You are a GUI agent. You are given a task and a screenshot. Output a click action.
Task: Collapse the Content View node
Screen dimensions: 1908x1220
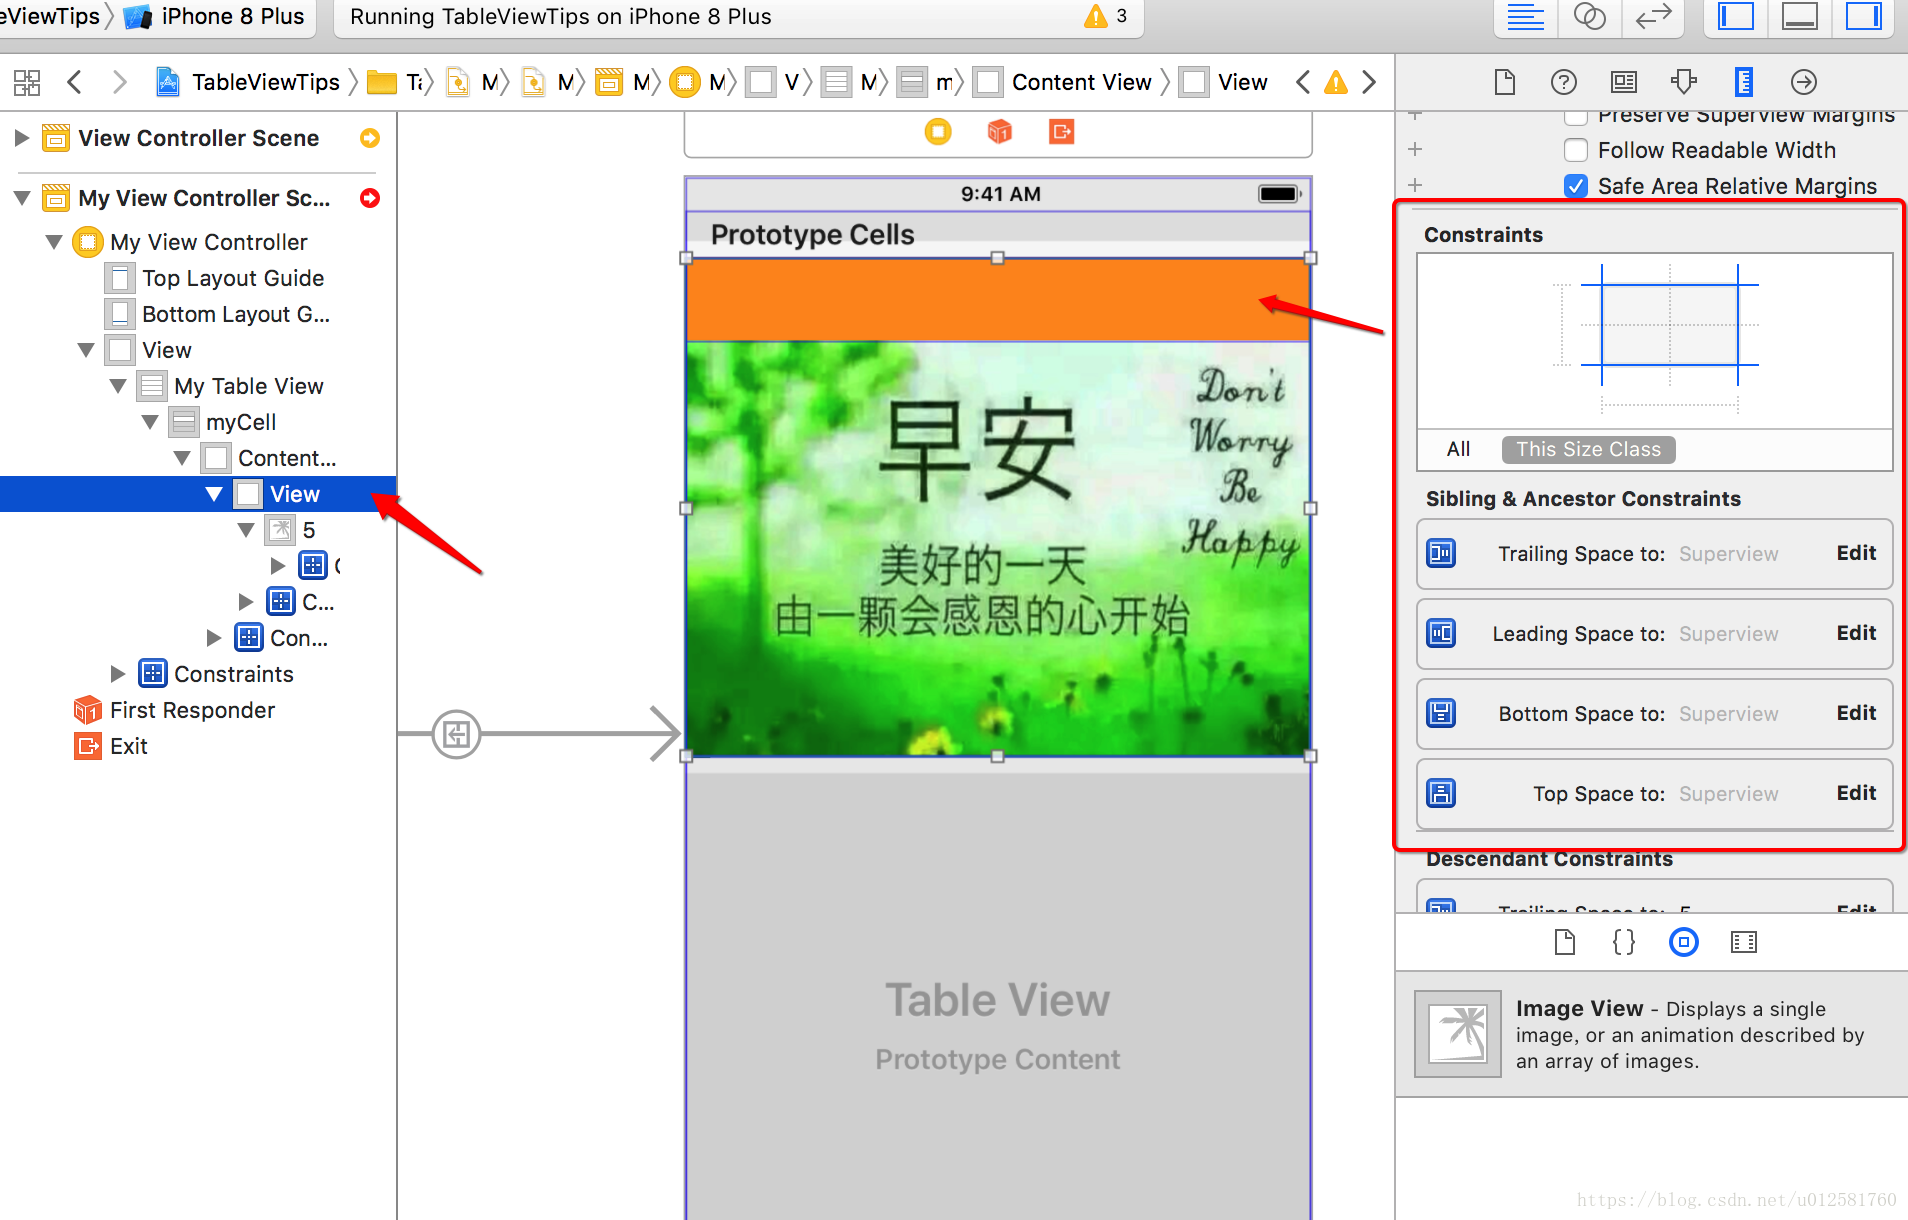pos(182,458)
